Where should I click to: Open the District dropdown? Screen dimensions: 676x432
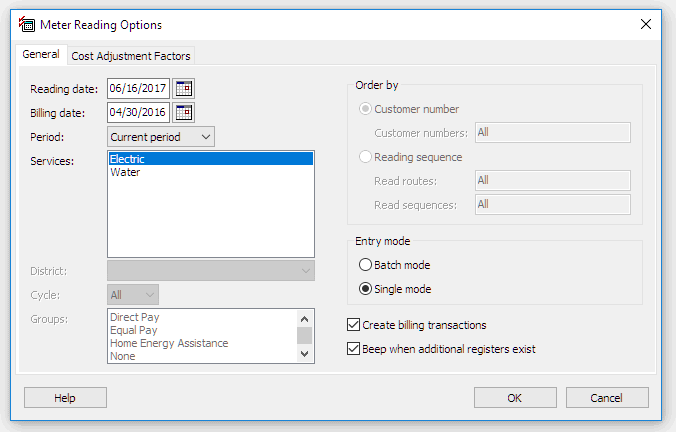point(211,271)
